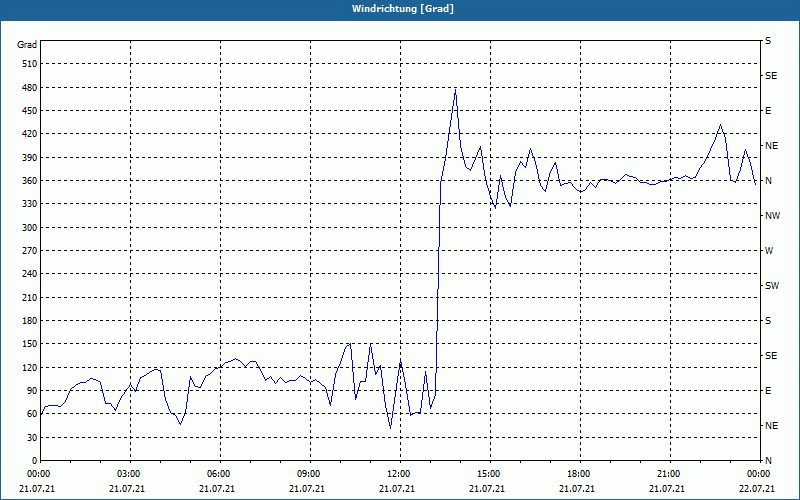Screen dimensions: 800x500
Task: Click the 420 value on left axis
Action: tap(30, 134)
